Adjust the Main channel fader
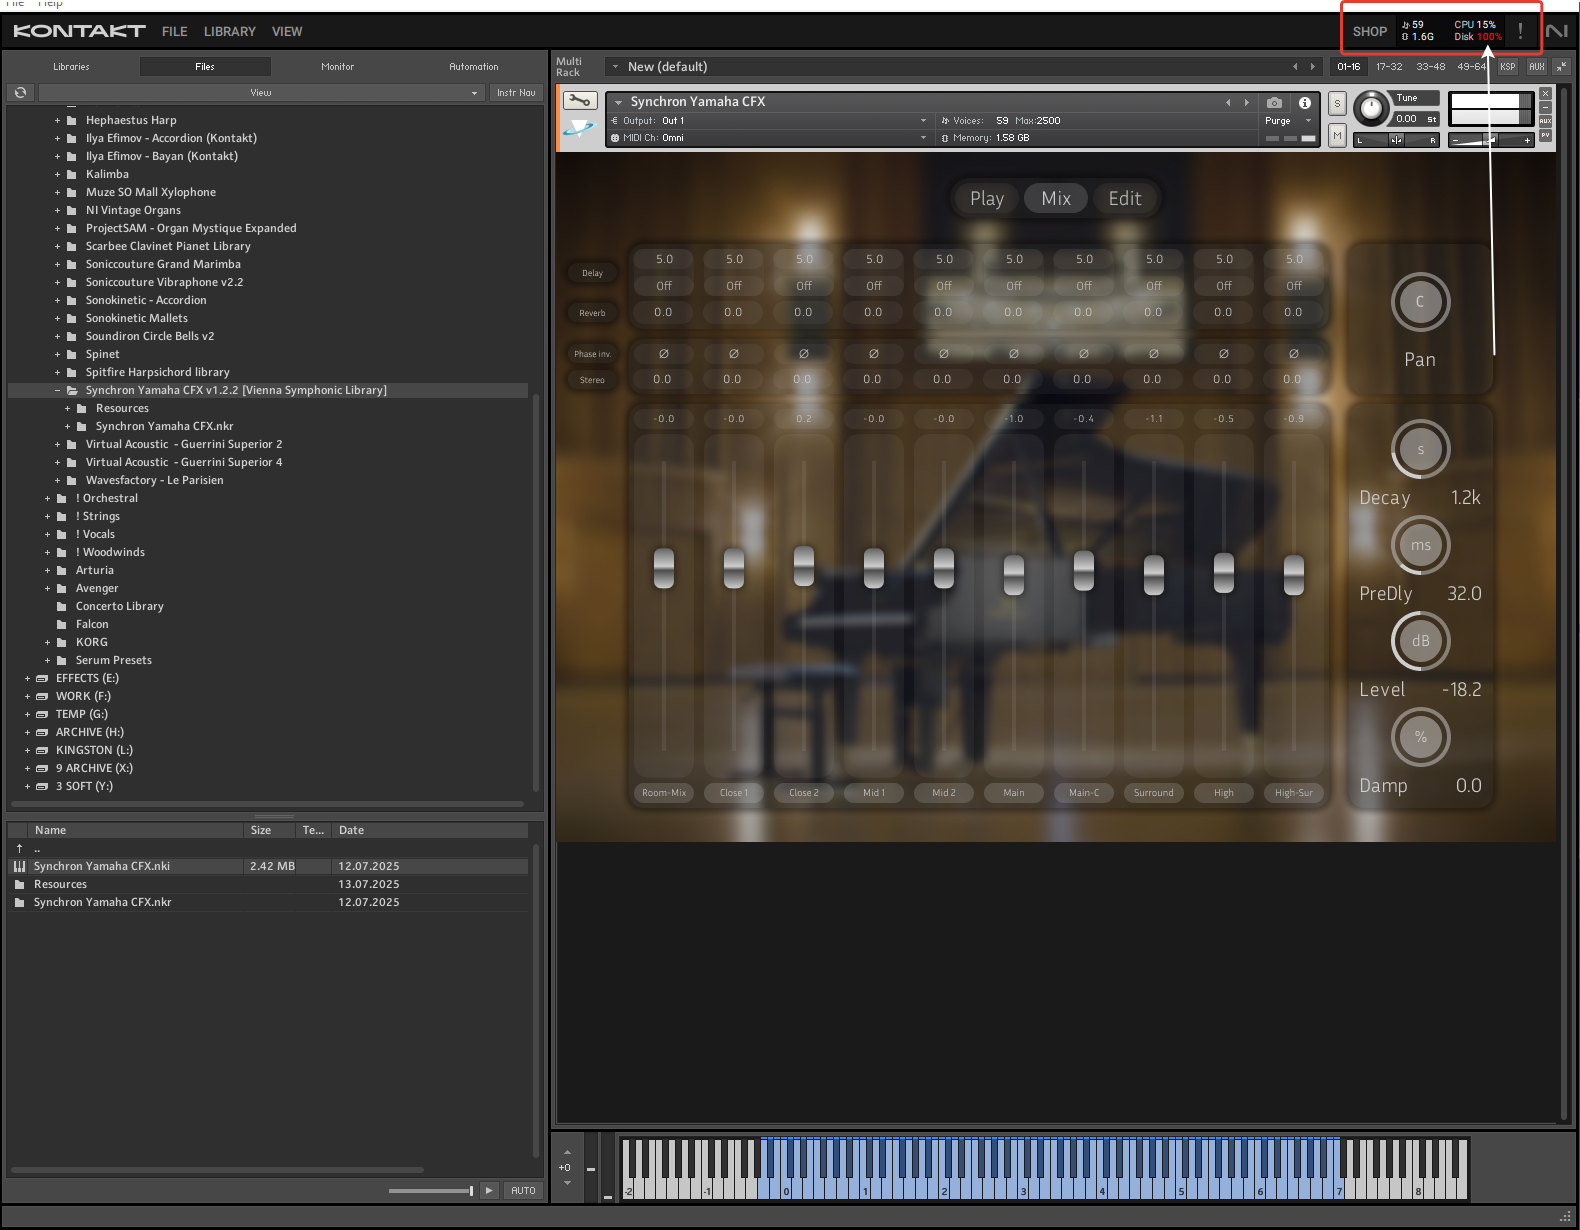Screen dimensions: 1580x1230 1014,574
